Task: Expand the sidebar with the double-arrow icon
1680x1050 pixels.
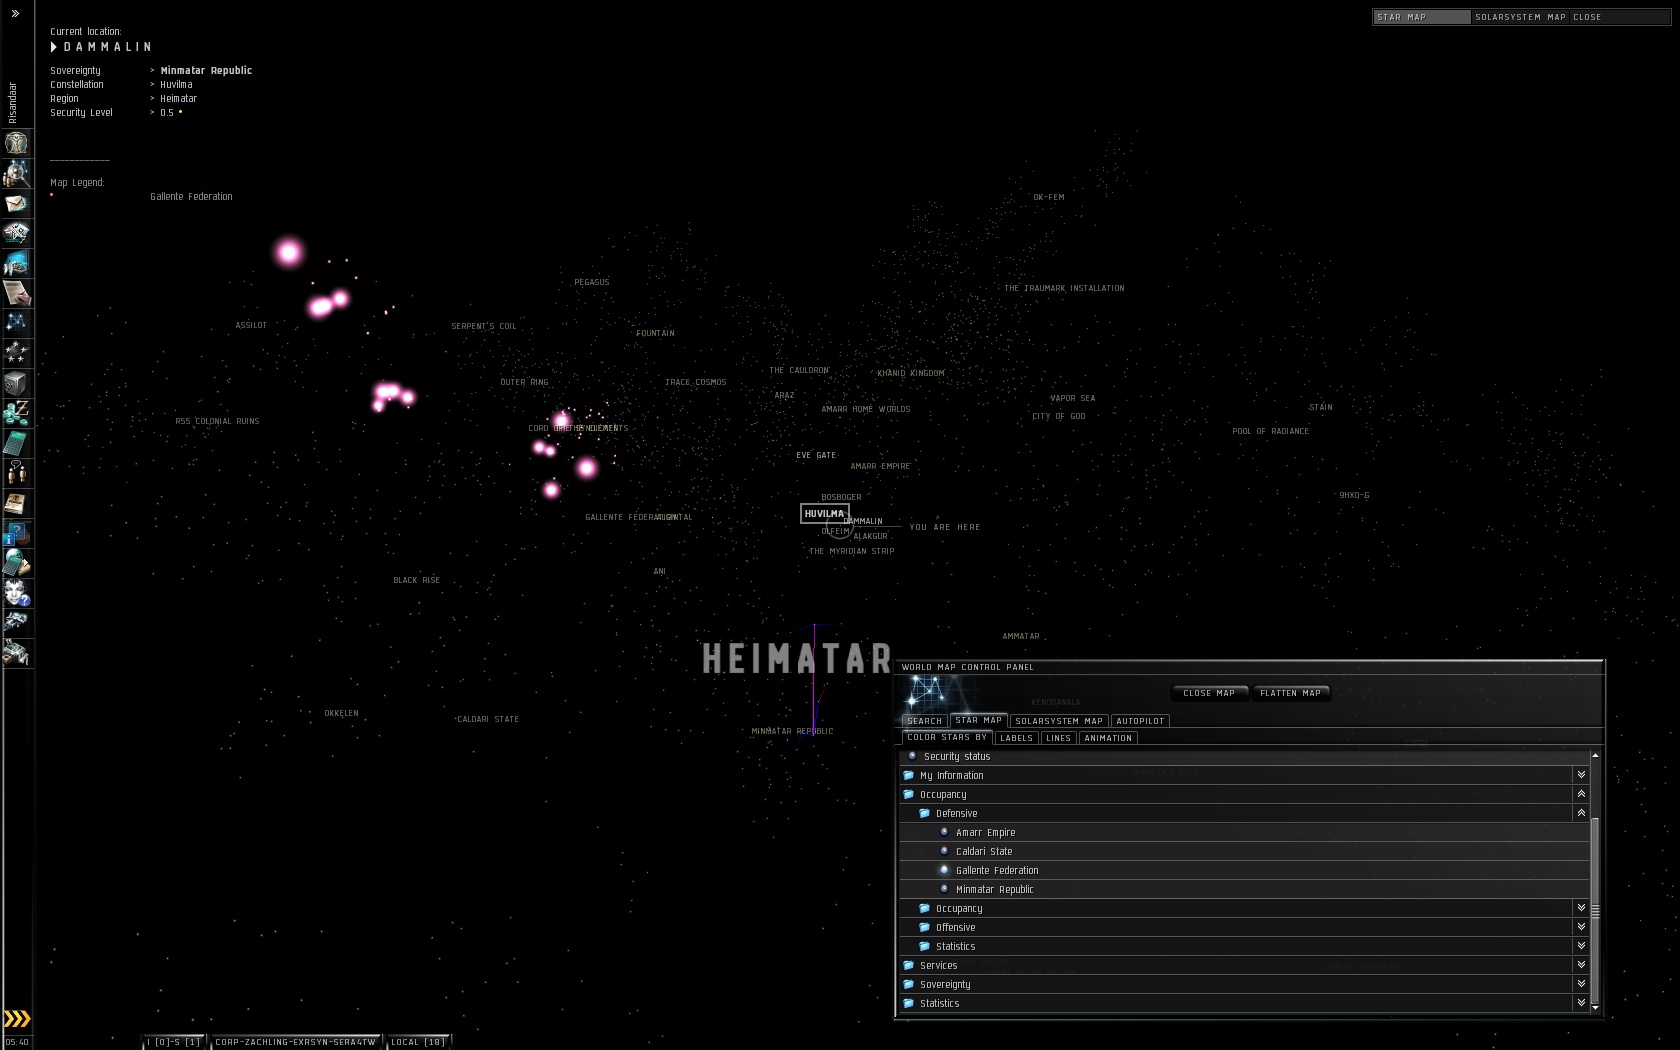Action: 15,14
